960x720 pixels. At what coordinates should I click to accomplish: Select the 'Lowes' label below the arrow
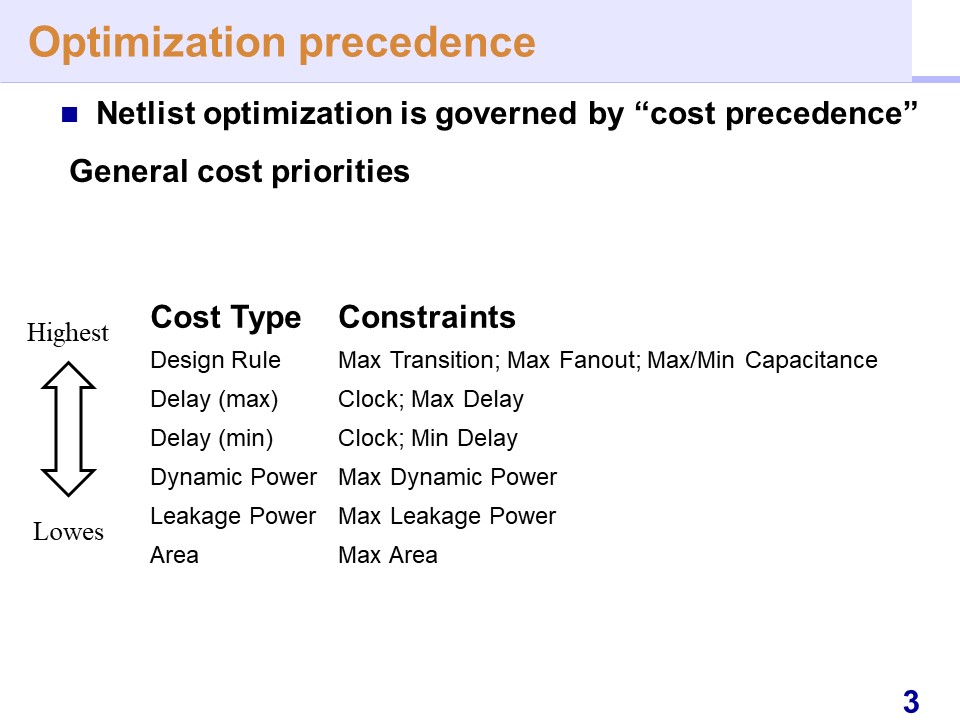(x=68, y=532)
